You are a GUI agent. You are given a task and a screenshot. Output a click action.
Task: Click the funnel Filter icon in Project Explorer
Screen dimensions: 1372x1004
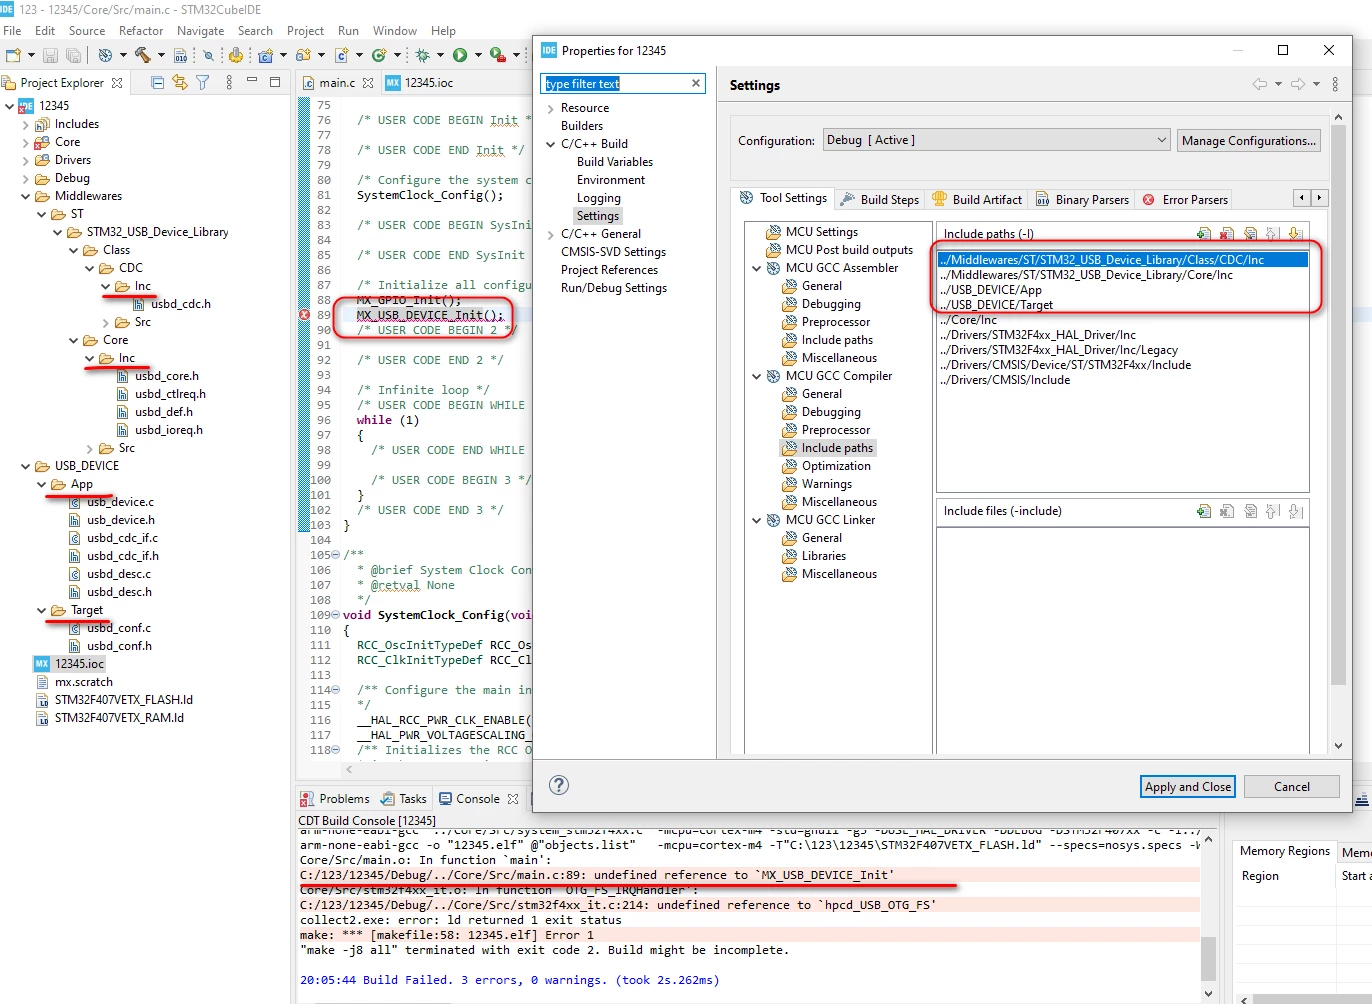(x=203, y=83)
